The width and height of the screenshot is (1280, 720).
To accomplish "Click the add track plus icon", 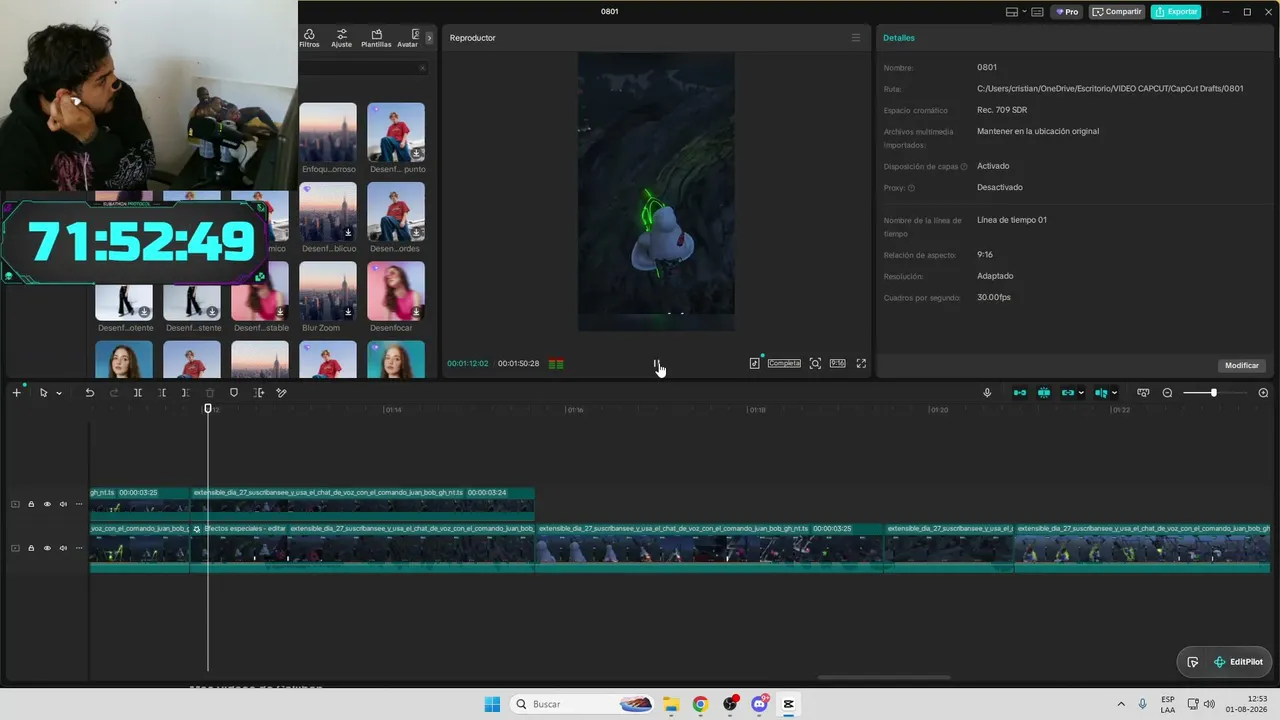I will [16, 393].
